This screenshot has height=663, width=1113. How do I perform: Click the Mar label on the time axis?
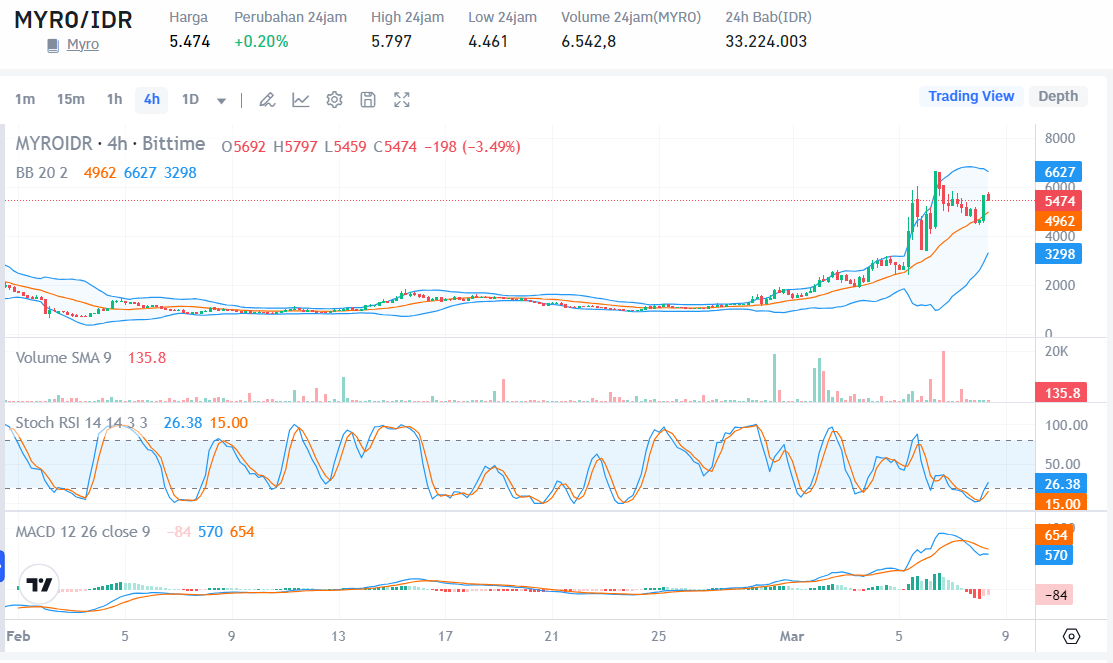[x=791, y=636]
